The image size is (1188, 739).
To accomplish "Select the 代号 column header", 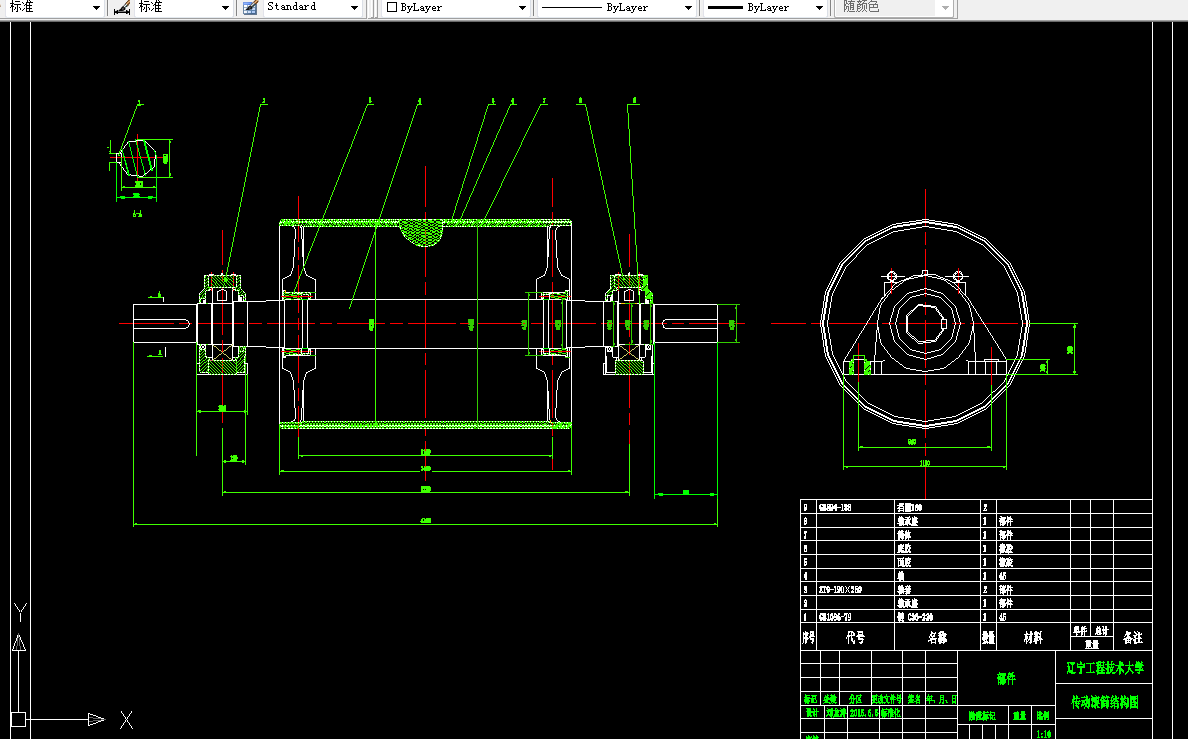I will 855,637.
